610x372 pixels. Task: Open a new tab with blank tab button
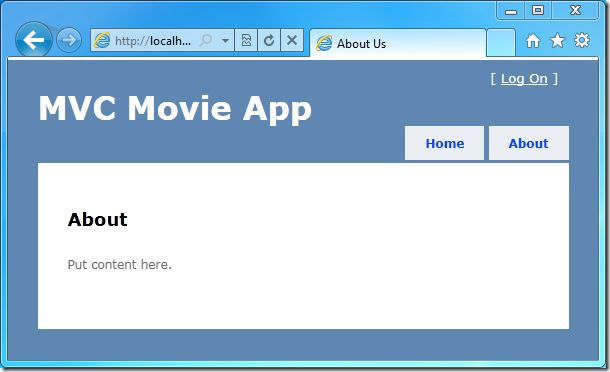(x=501, y=43)
